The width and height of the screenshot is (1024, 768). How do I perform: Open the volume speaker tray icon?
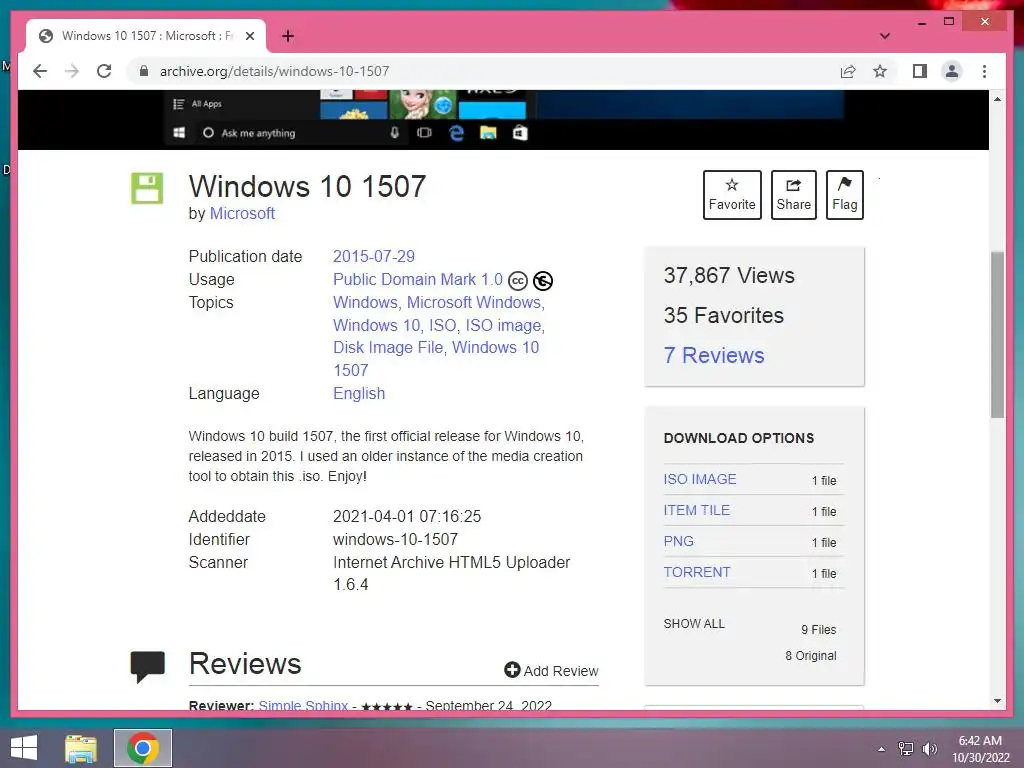tap(929, 749)
